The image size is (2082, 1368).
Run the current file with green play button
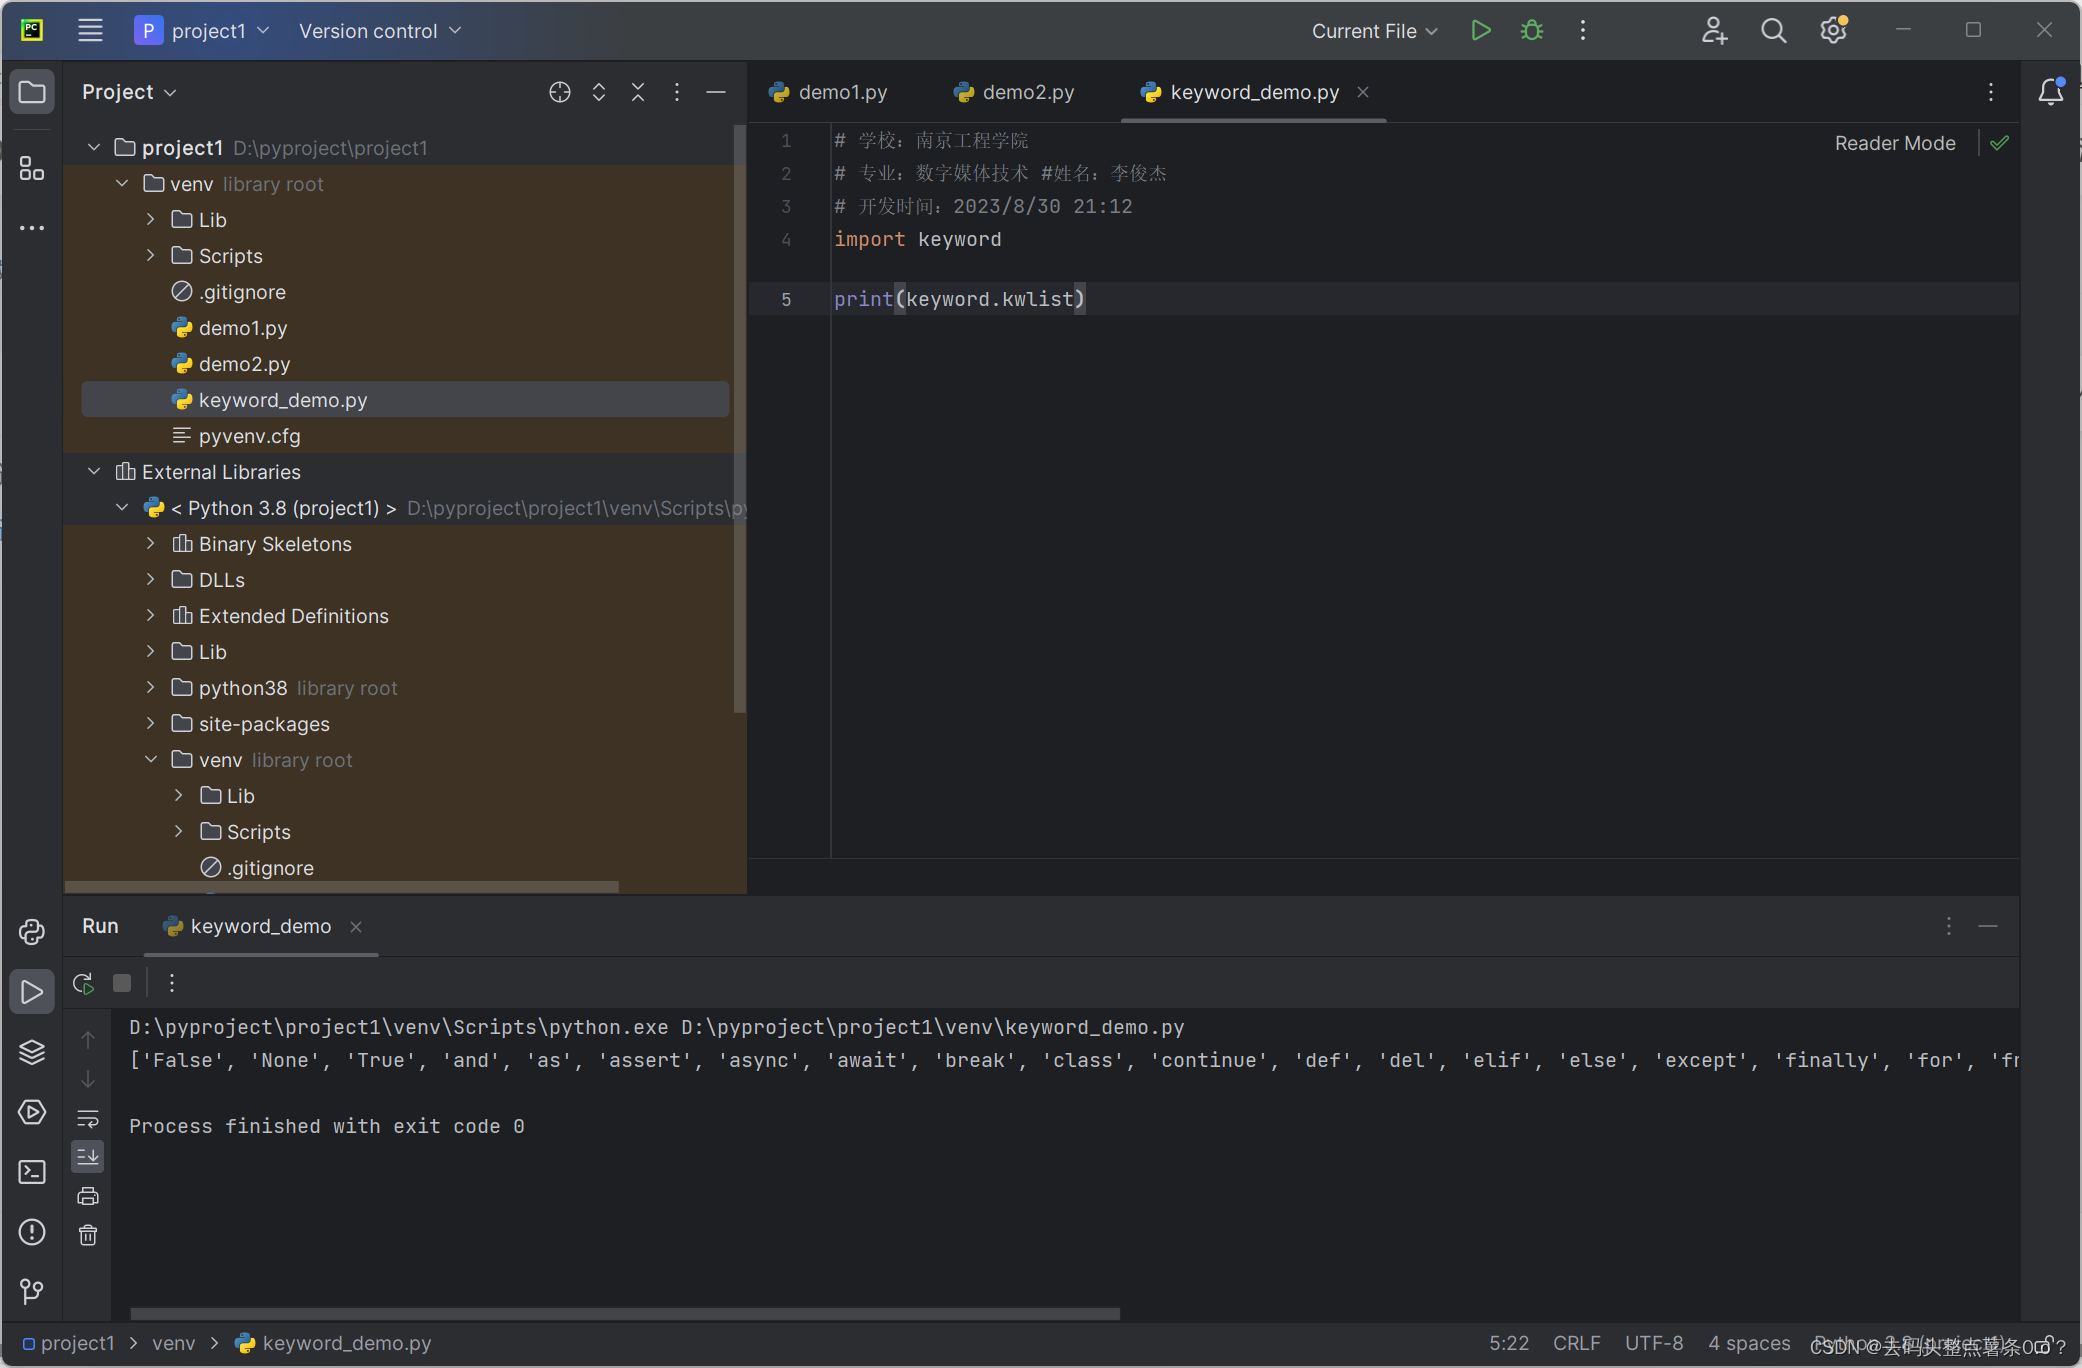[1481, 31]
